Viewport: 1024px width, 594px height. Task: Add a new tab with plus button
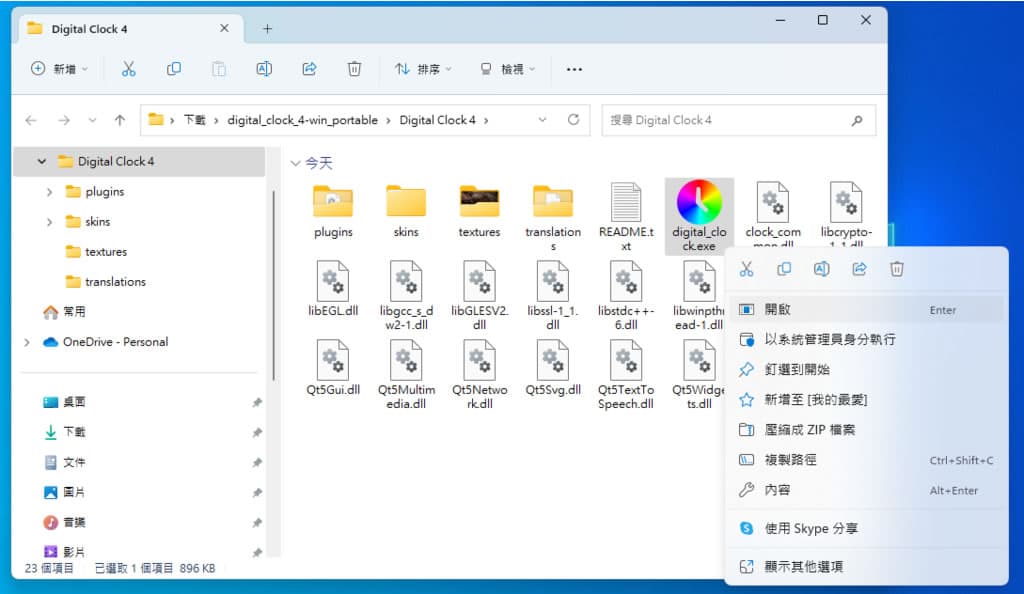[x=267, y=29]
